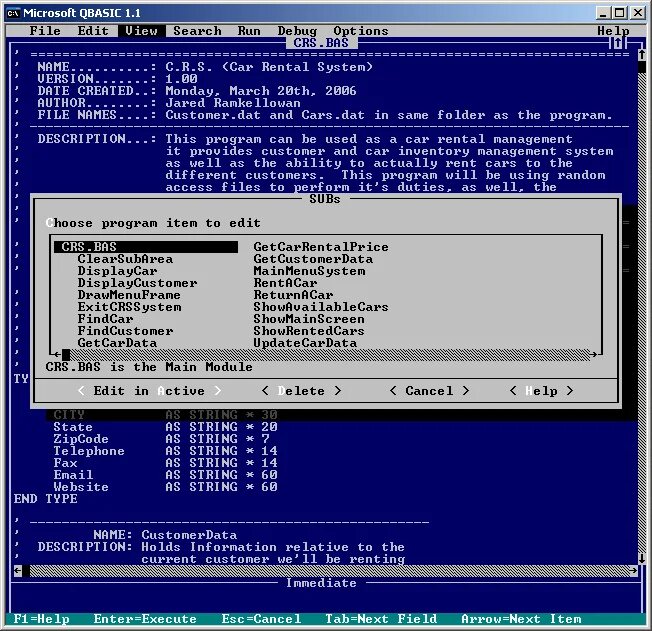
Task: Select FindCustomer in the SUBs list
Action: coord(125,331)
